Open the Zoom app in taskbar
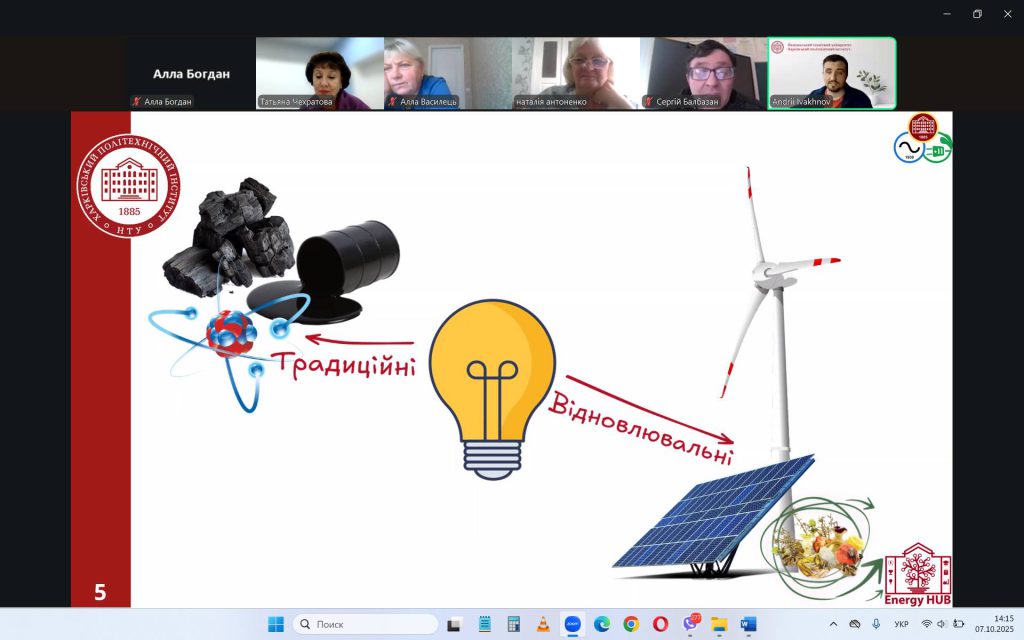 [x=572, y=624]
